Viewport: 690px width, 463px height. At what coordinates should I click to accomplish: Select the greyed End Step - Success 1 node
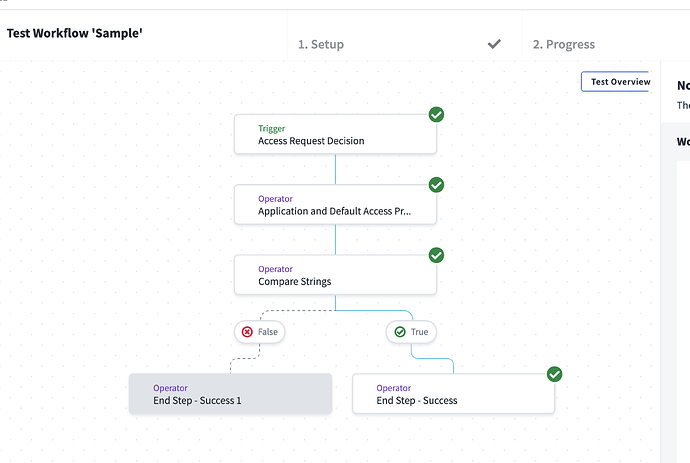click(x=230, y=394)
